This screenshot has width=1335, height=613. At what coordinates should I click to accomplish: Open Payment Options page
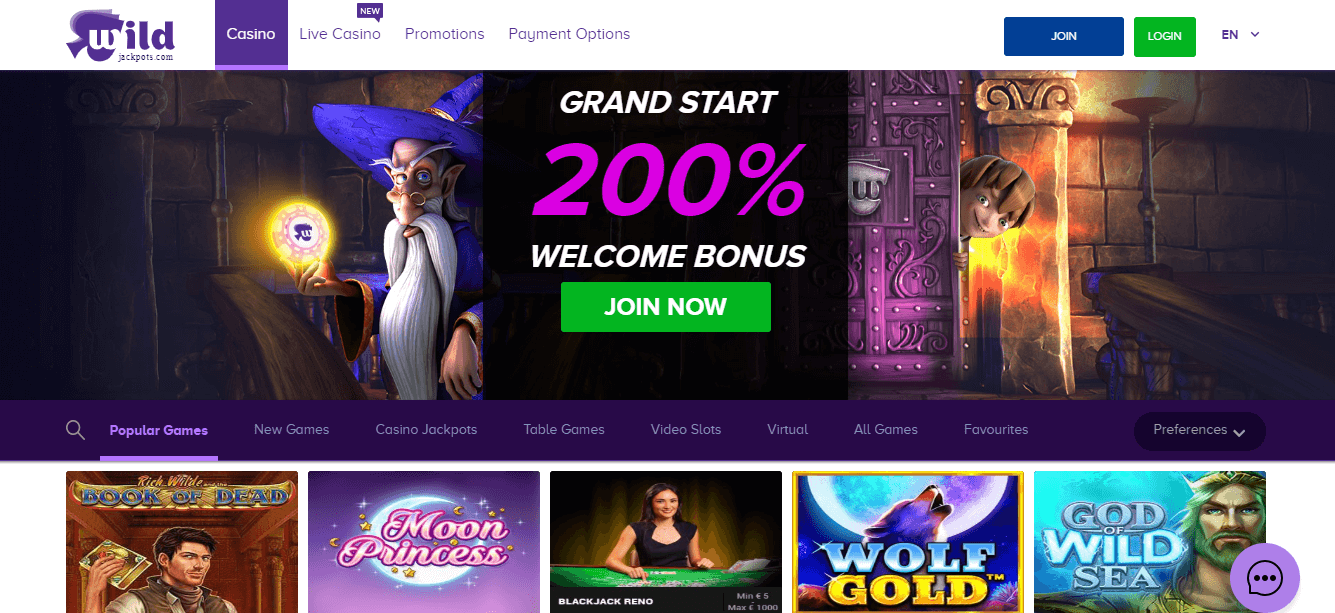click(x=569, y=34)
